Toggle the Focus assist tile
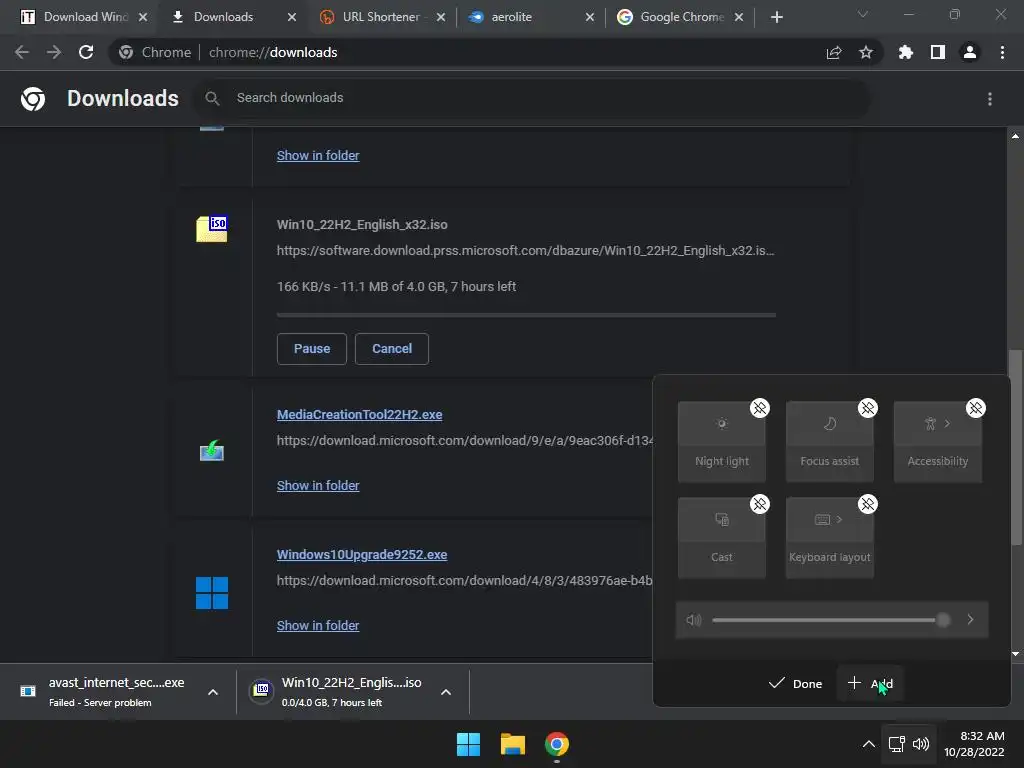Viewport: 1024px width, 768px height. 829,442
